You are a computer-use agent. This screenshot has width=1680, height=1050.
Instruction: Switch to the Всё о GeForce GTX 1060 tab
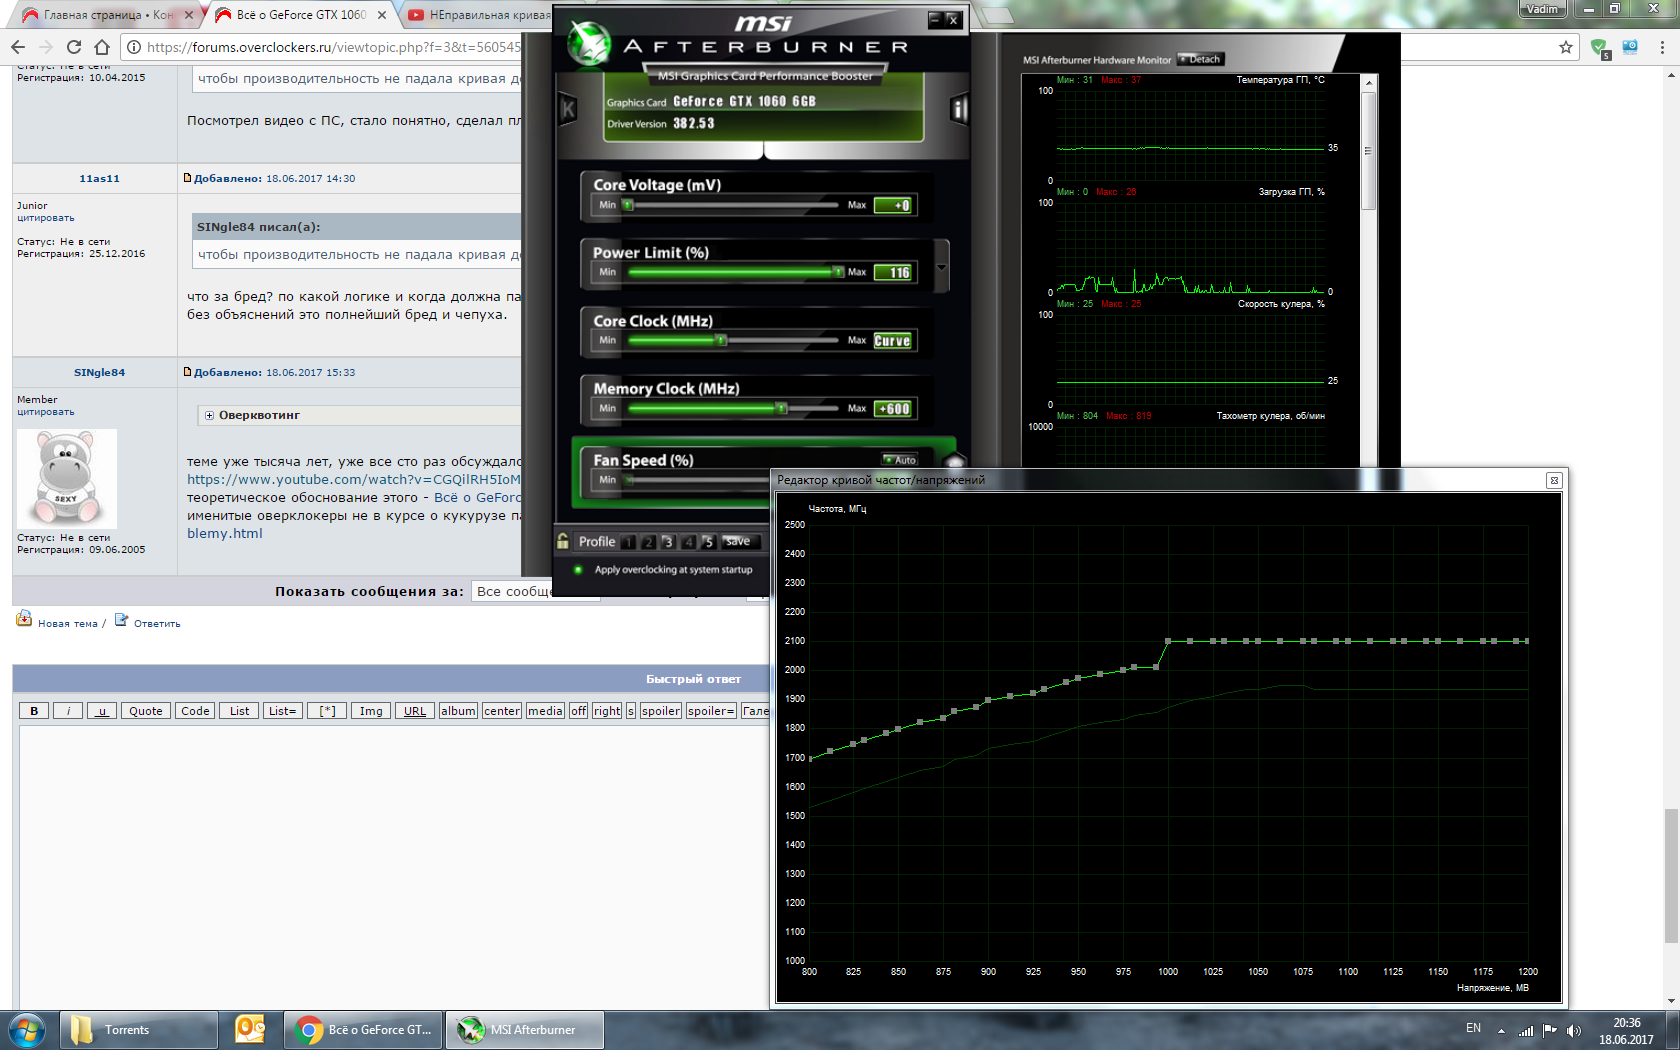[x=302, y=15]
